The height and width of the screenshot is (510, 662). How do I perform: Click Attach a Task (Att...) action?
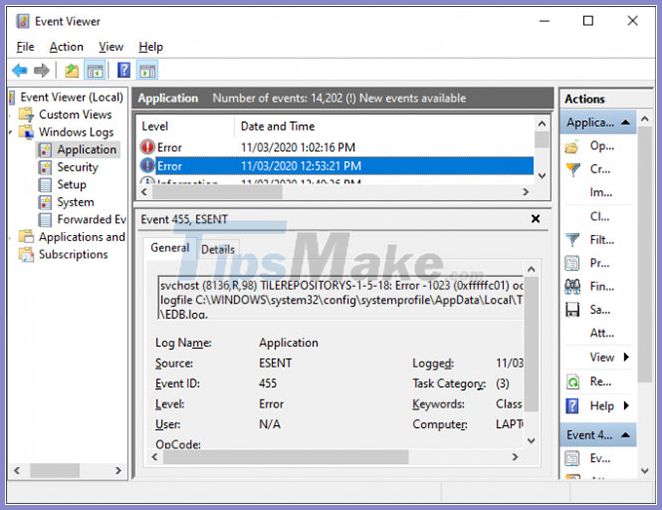pyautogui.click(x=602, y=334)
